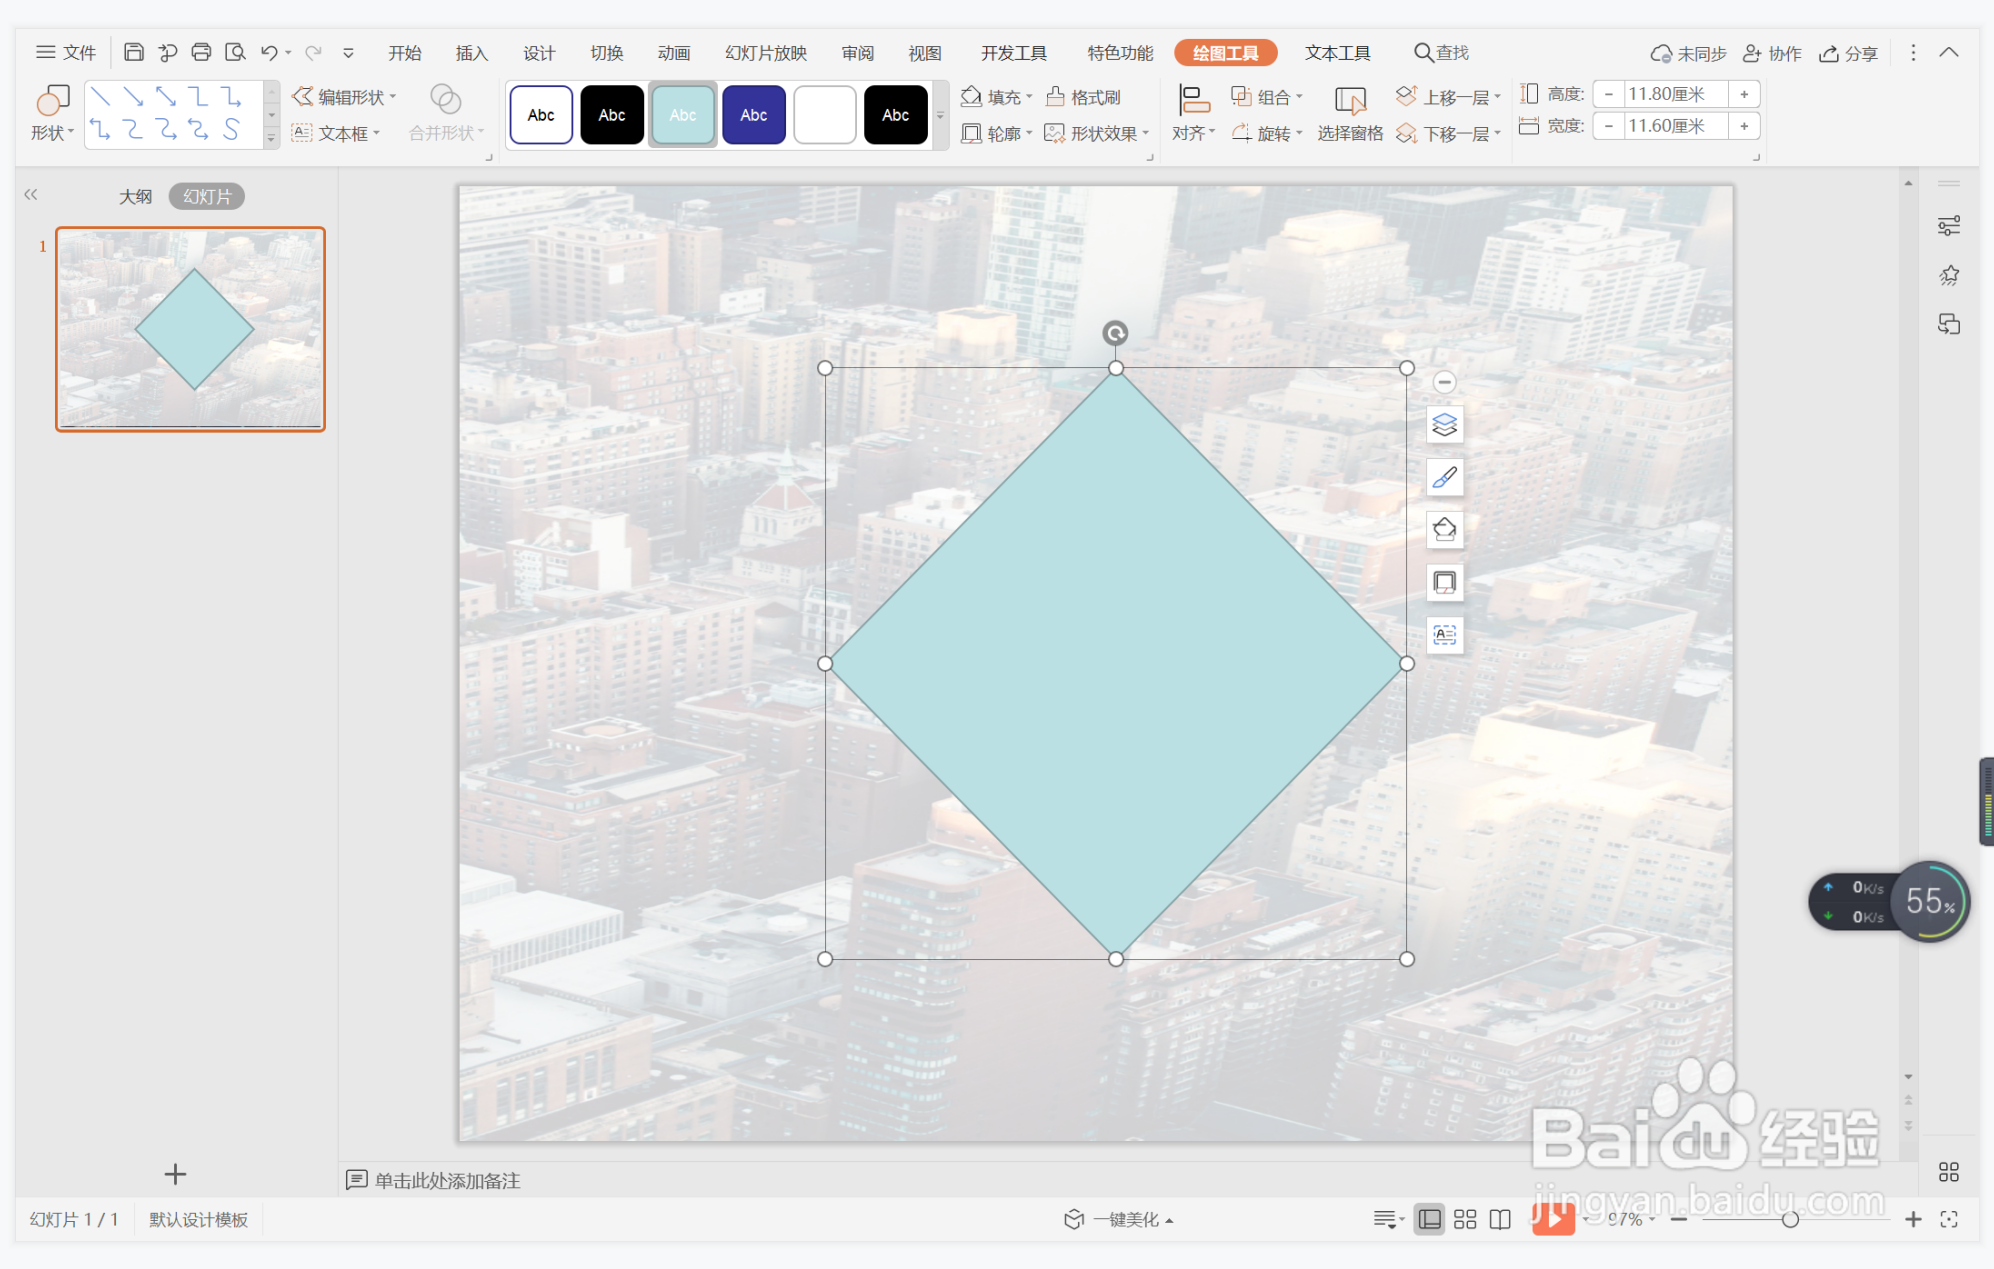Expand the Fill (填充) dropdown
The width and height of the screenshot is (1994, 1269).
point(997,97)
